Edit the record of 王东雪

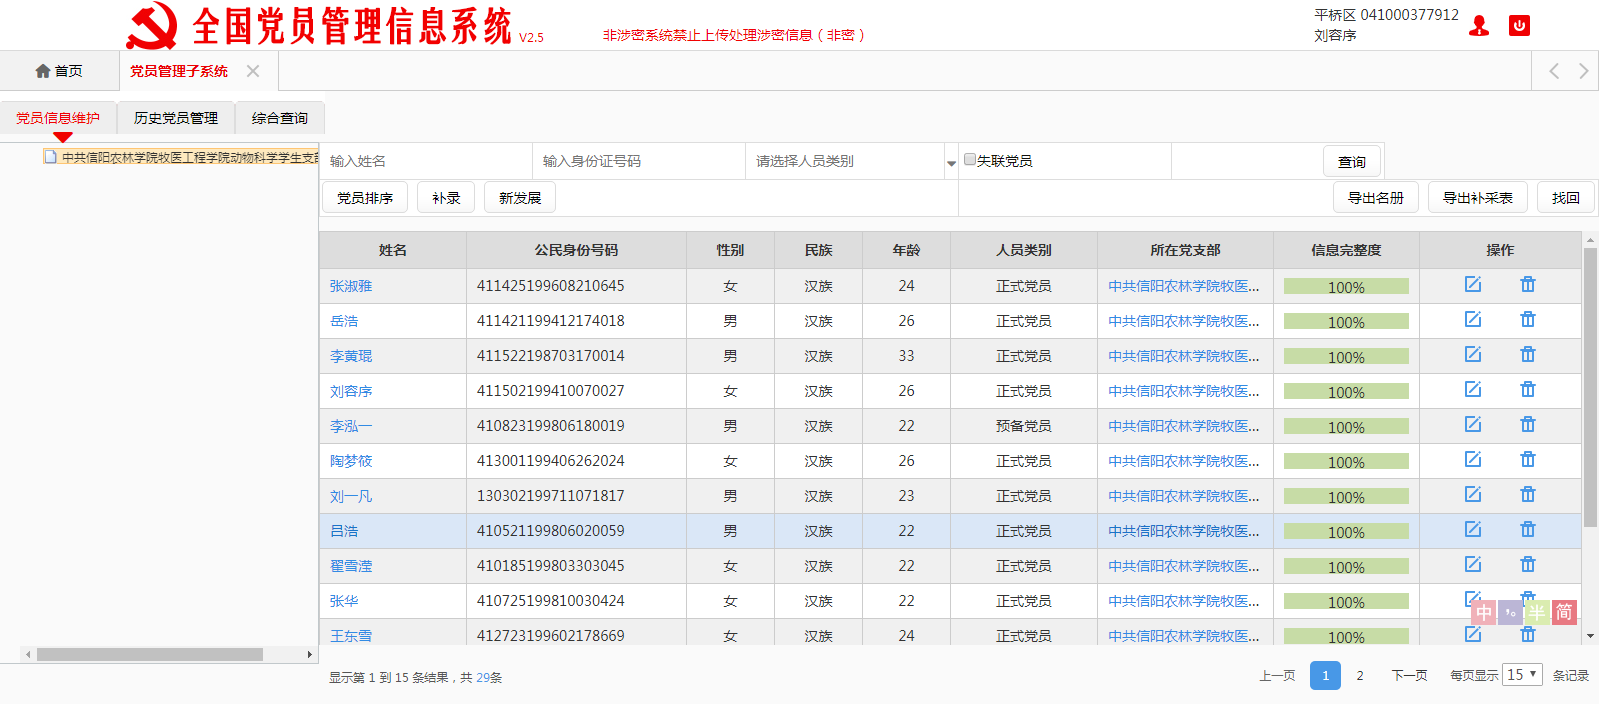tap(1473, 634)
